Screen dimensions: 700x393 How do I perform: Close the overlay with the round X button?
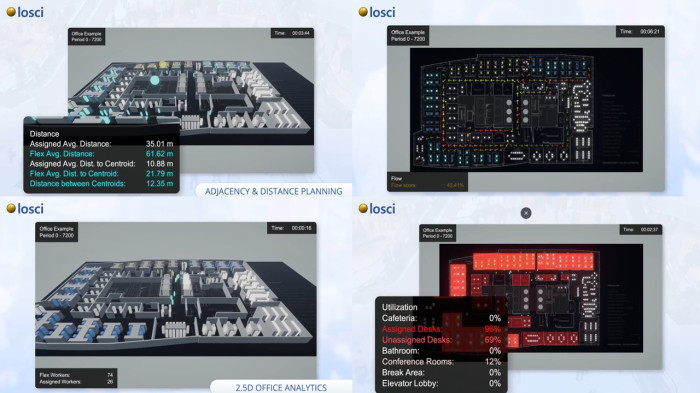526,213
